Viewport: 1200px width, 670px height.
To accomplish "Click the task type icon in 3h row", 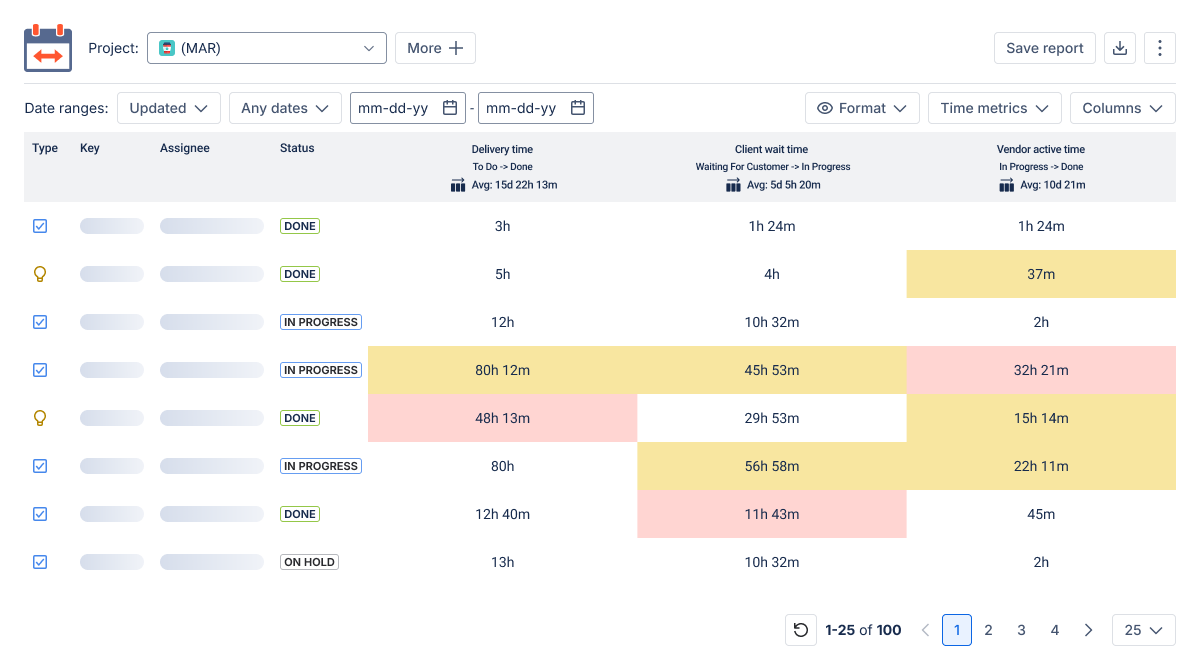I will [x=40, y=226].
